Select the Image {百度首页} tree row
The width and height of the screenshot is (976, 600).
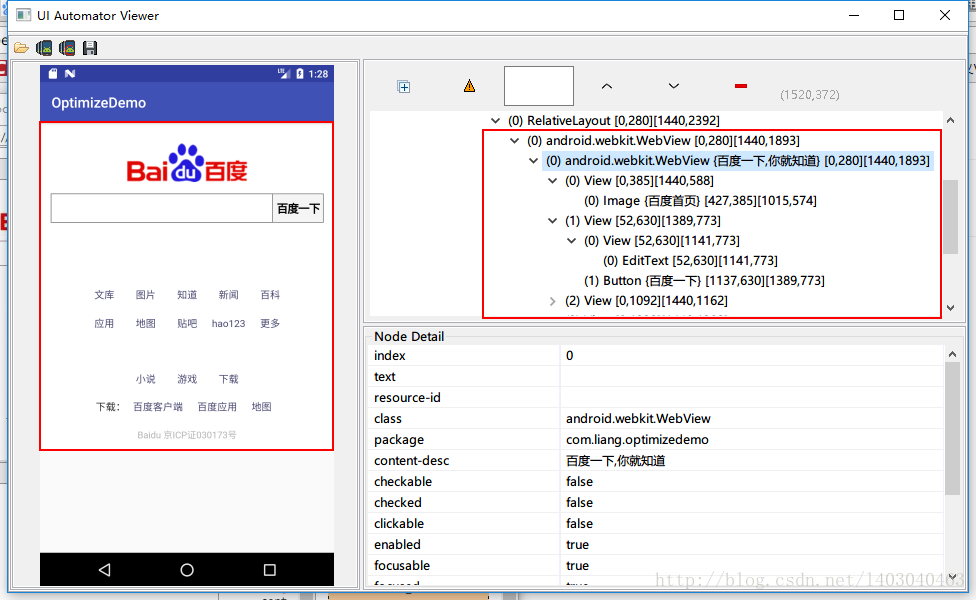[x=700, y=200]
